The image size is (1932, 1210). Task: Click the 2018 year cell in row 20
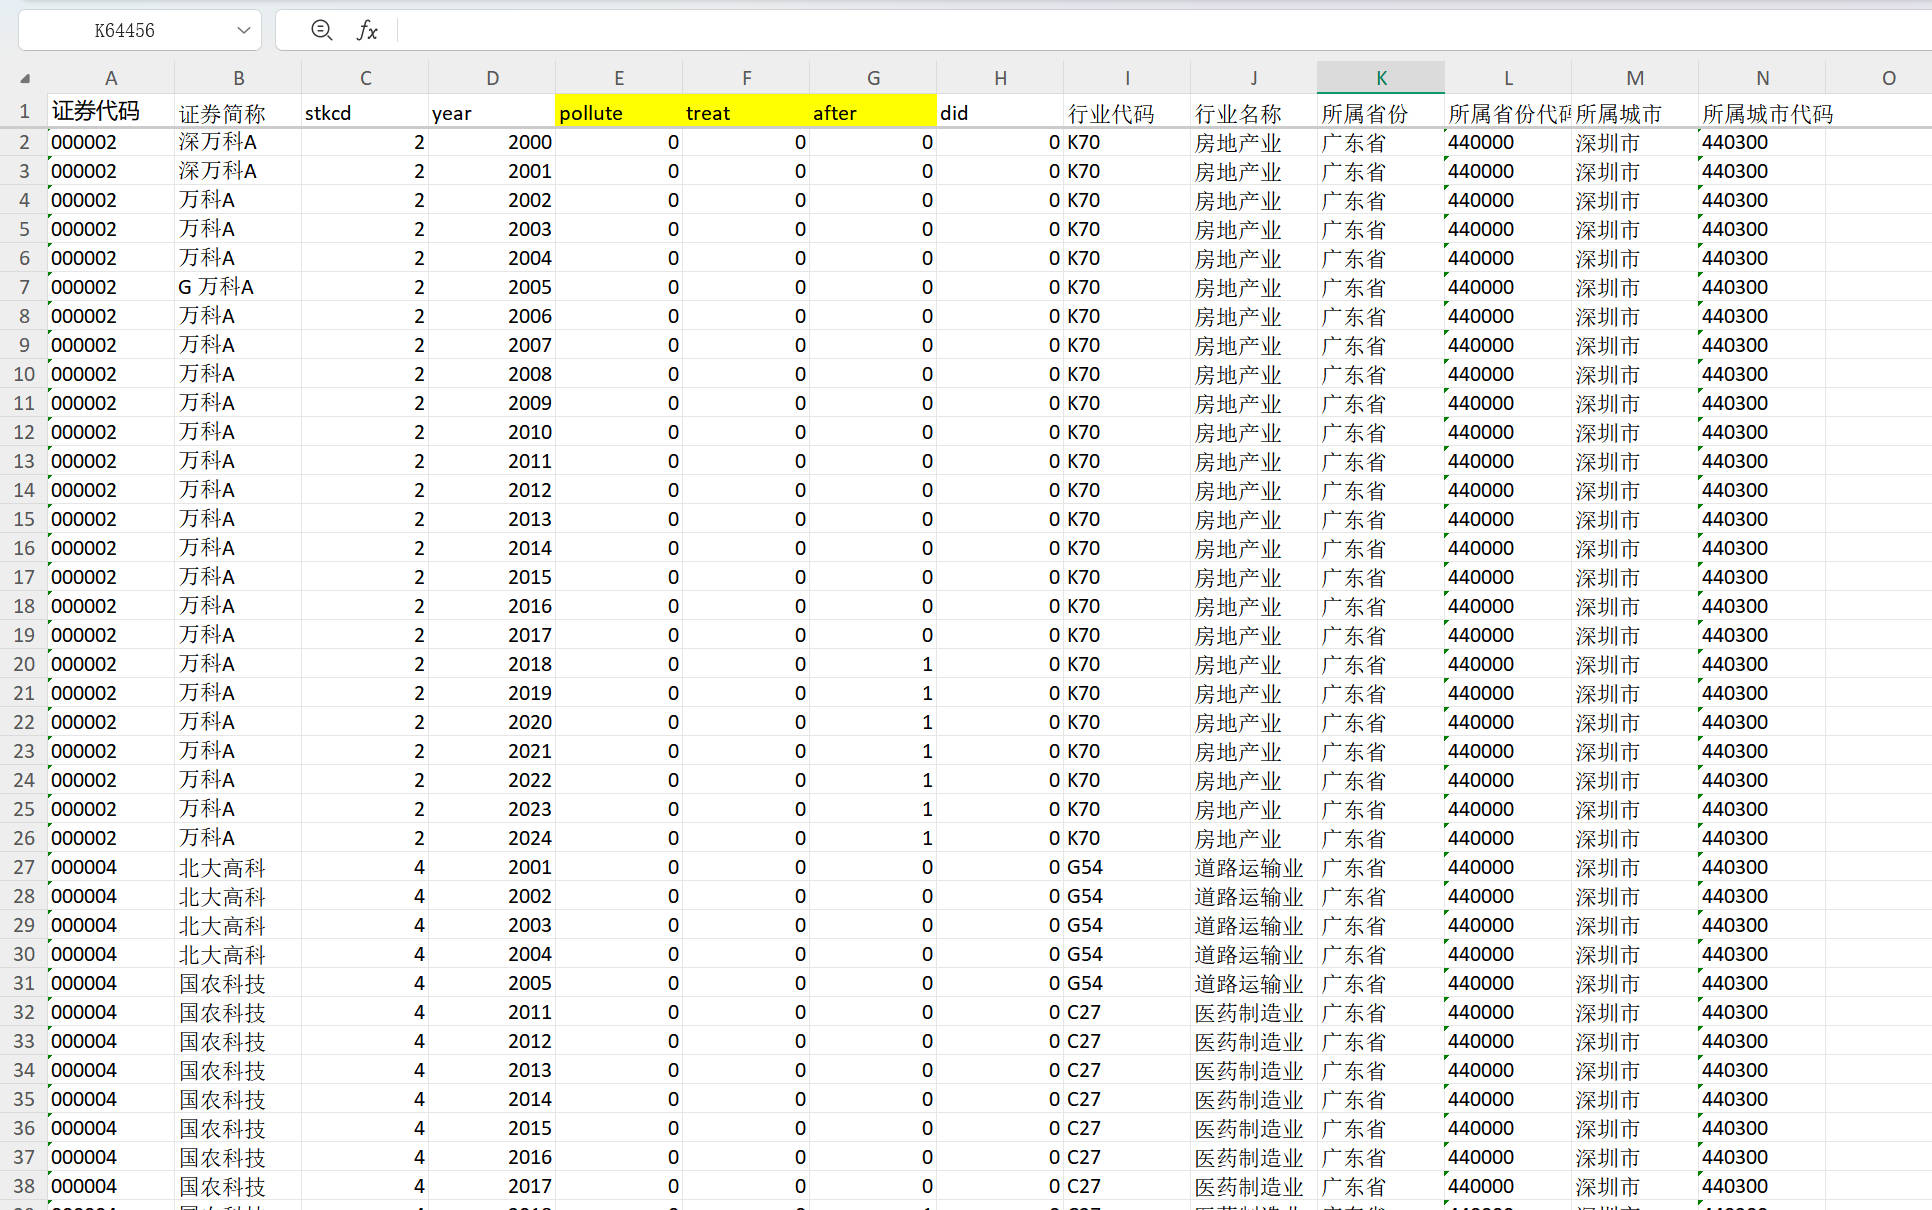pos(492,664)
